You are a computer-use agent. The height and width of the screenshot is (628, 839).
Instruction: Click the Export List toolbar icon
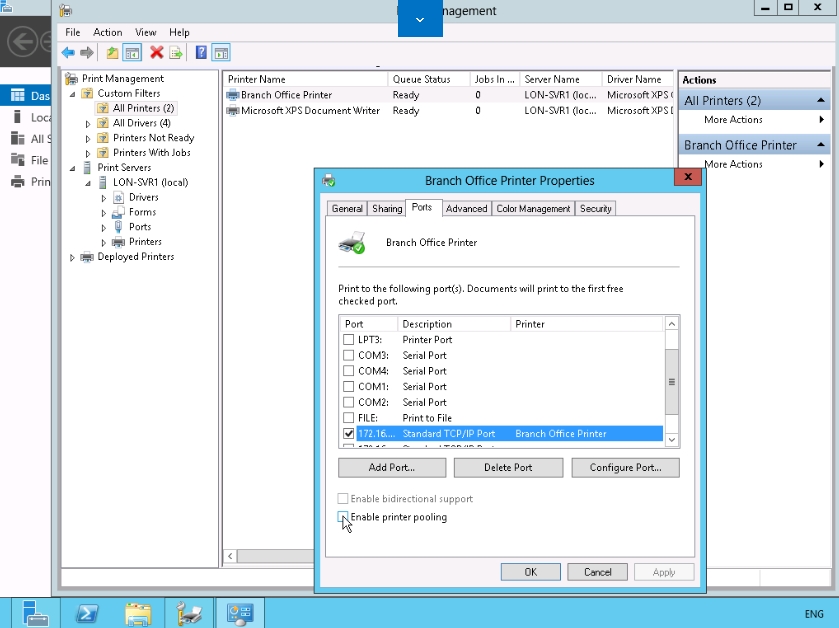[176, 53]
